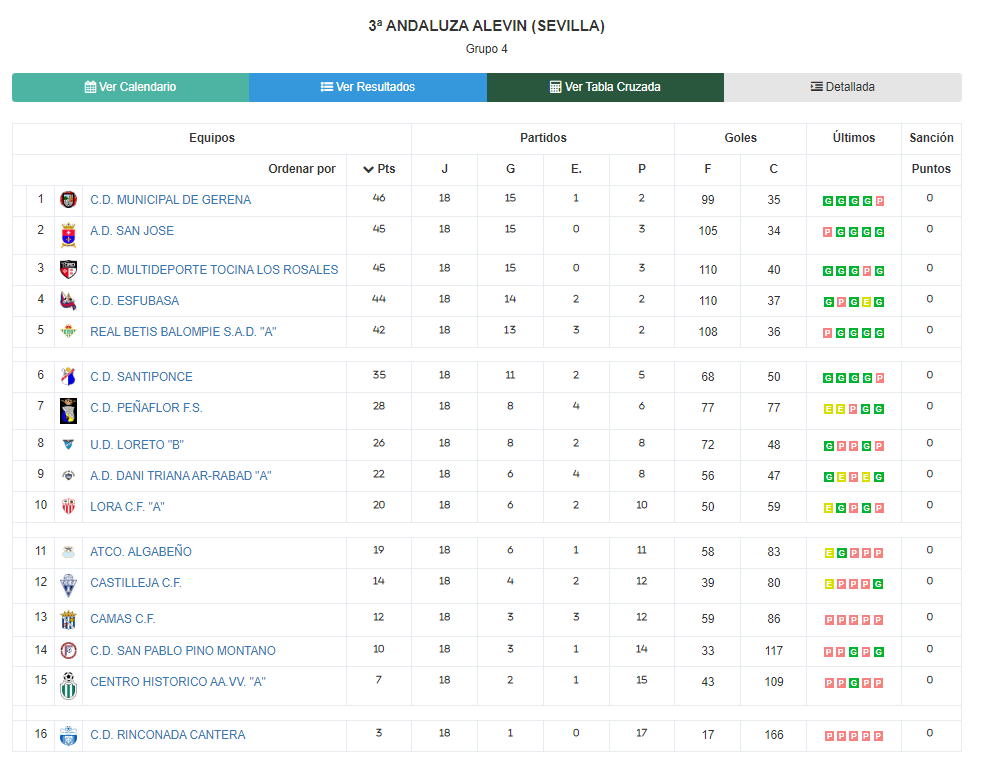Image resolution: width=981 pixels, height=758 pixels.
Task: Open C.D. MULTIDEPORTE TOCINA LOS ROSALES link
Action: pos(214,270)
